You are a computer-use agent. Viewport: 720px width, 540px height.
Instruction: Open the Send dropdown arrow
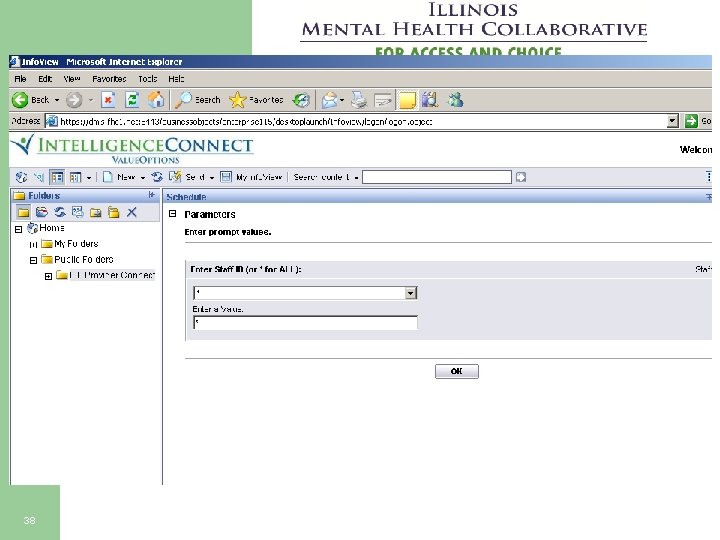[x=212, y=177]
